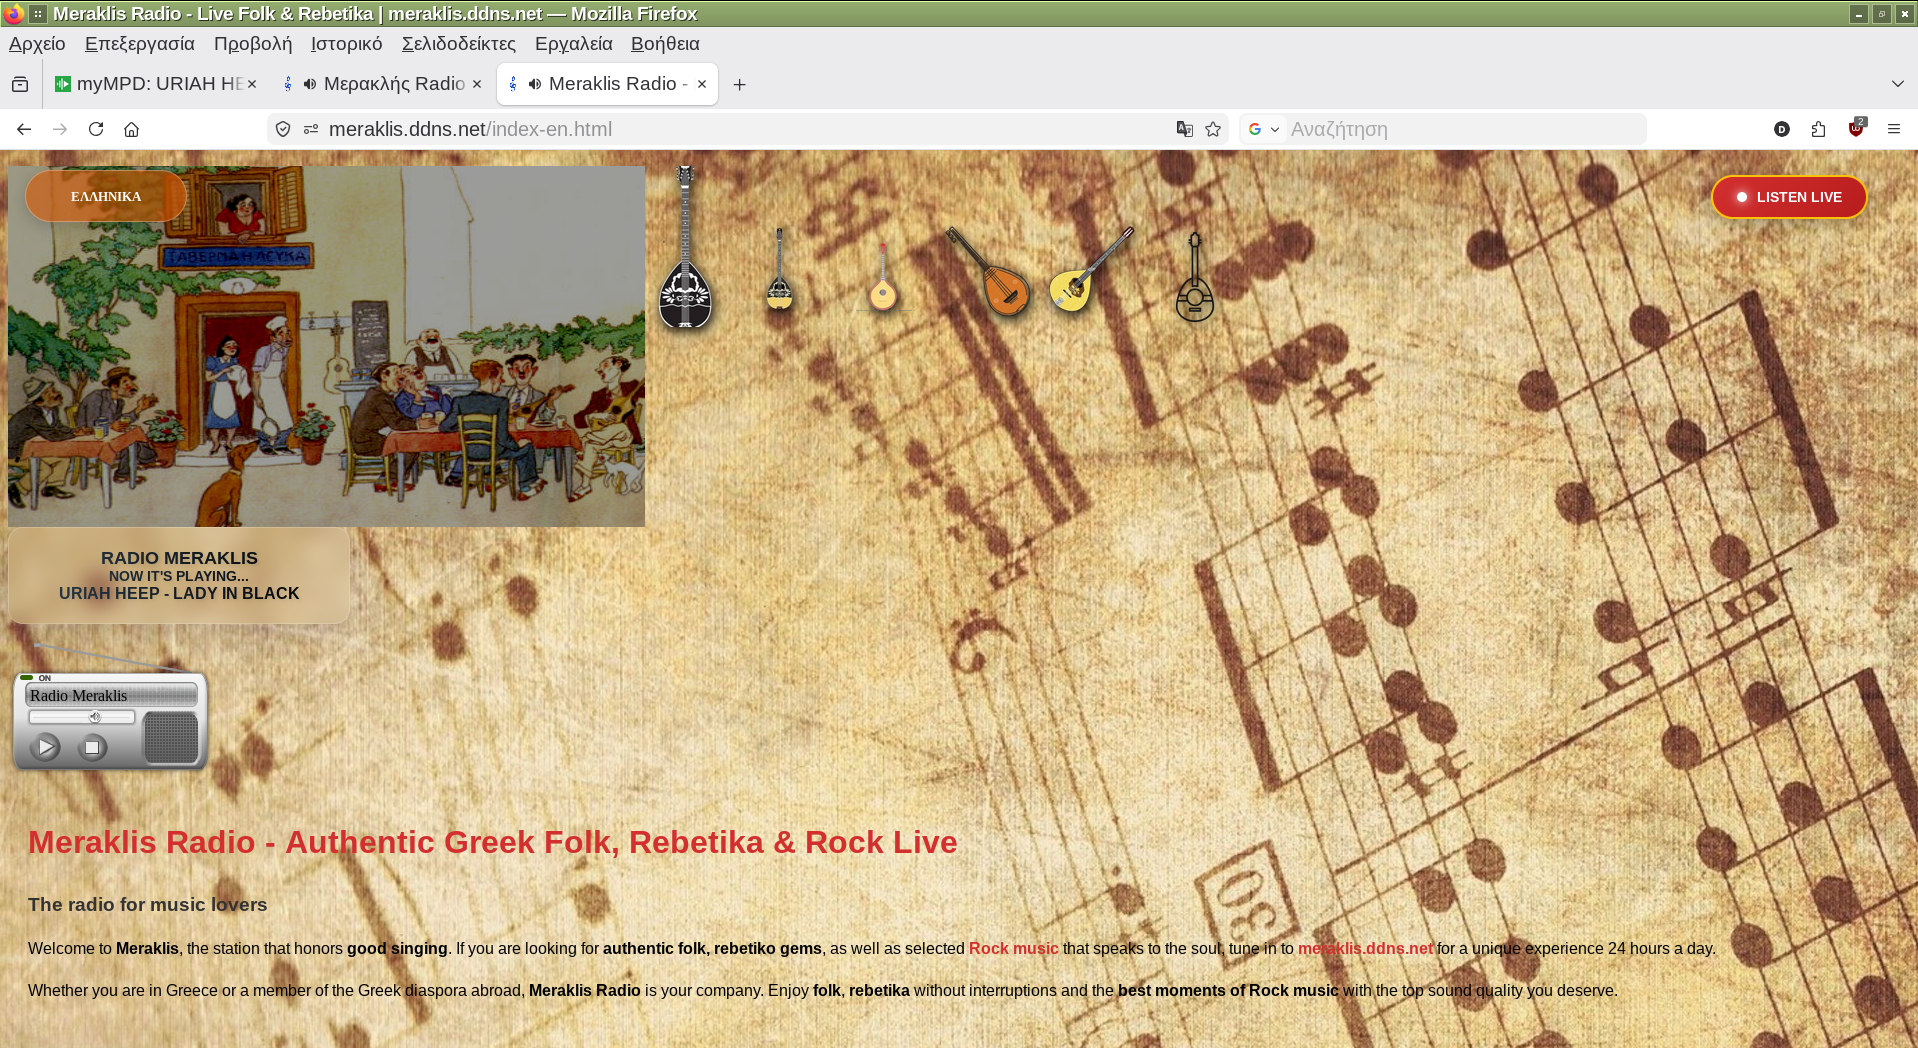Open the Firefox hamburger application menu
Viewport: 1918px width, 1048px height.
1893,129
